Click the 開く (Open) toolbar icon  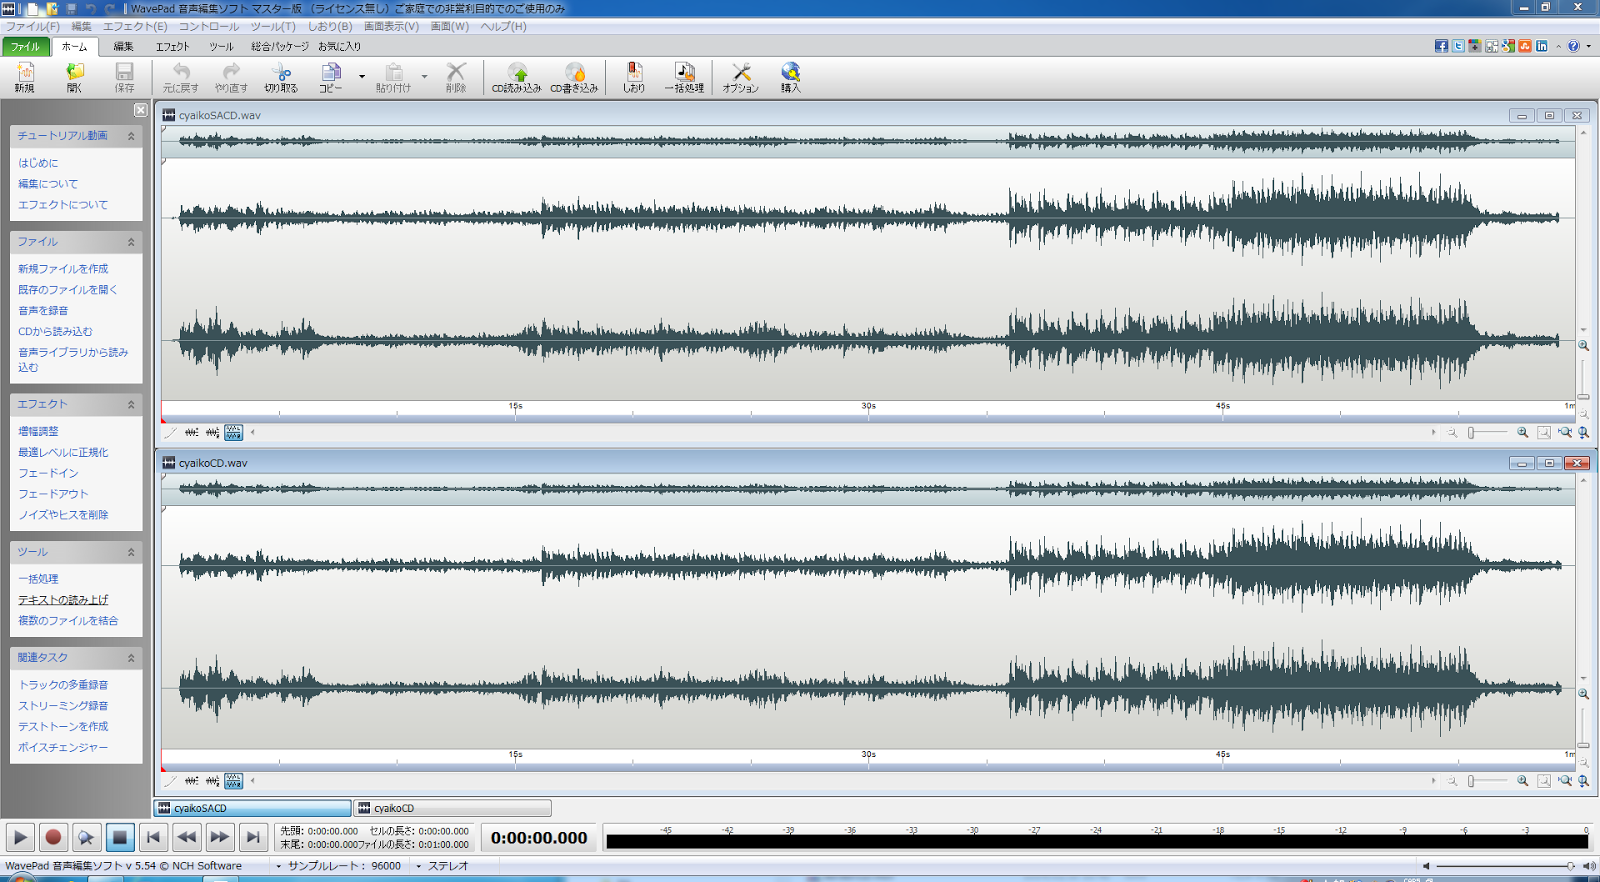[x=74, y=77]
